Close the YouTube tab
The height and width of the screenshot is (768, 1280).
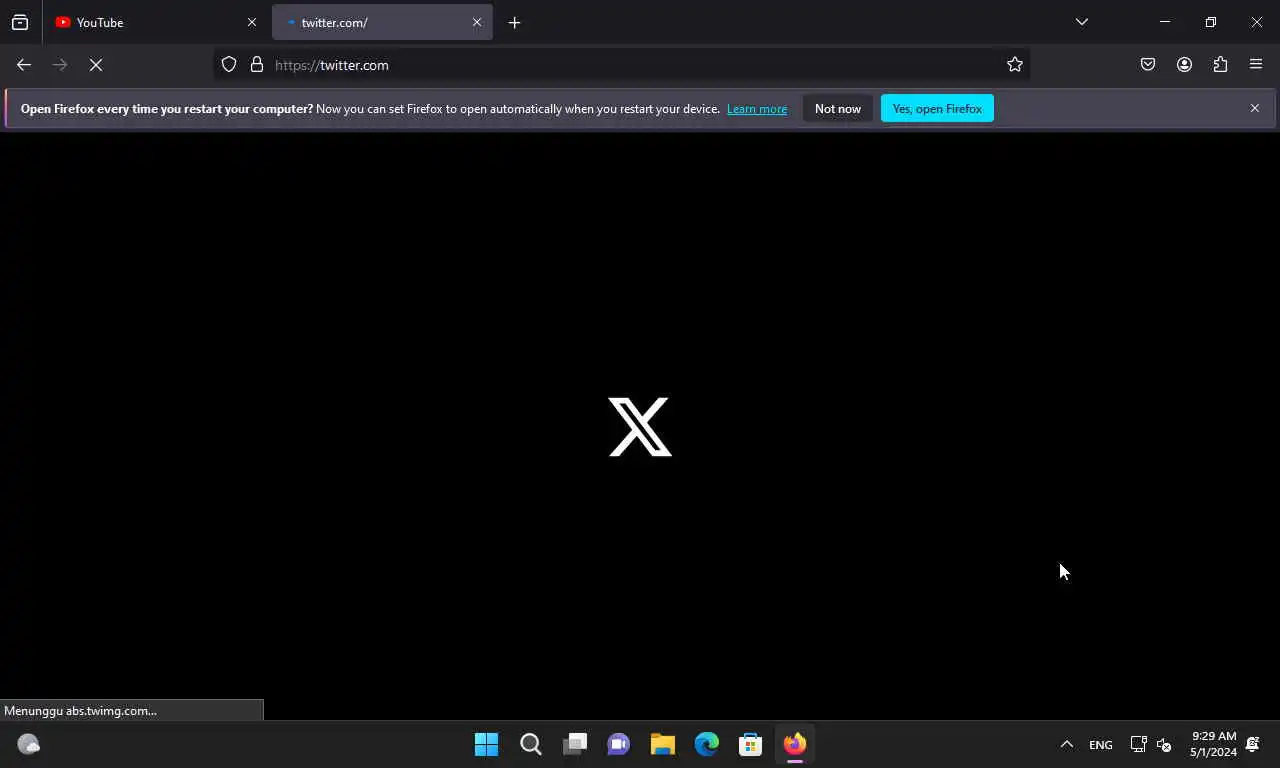pyautogui.click(x=252, y=22)
